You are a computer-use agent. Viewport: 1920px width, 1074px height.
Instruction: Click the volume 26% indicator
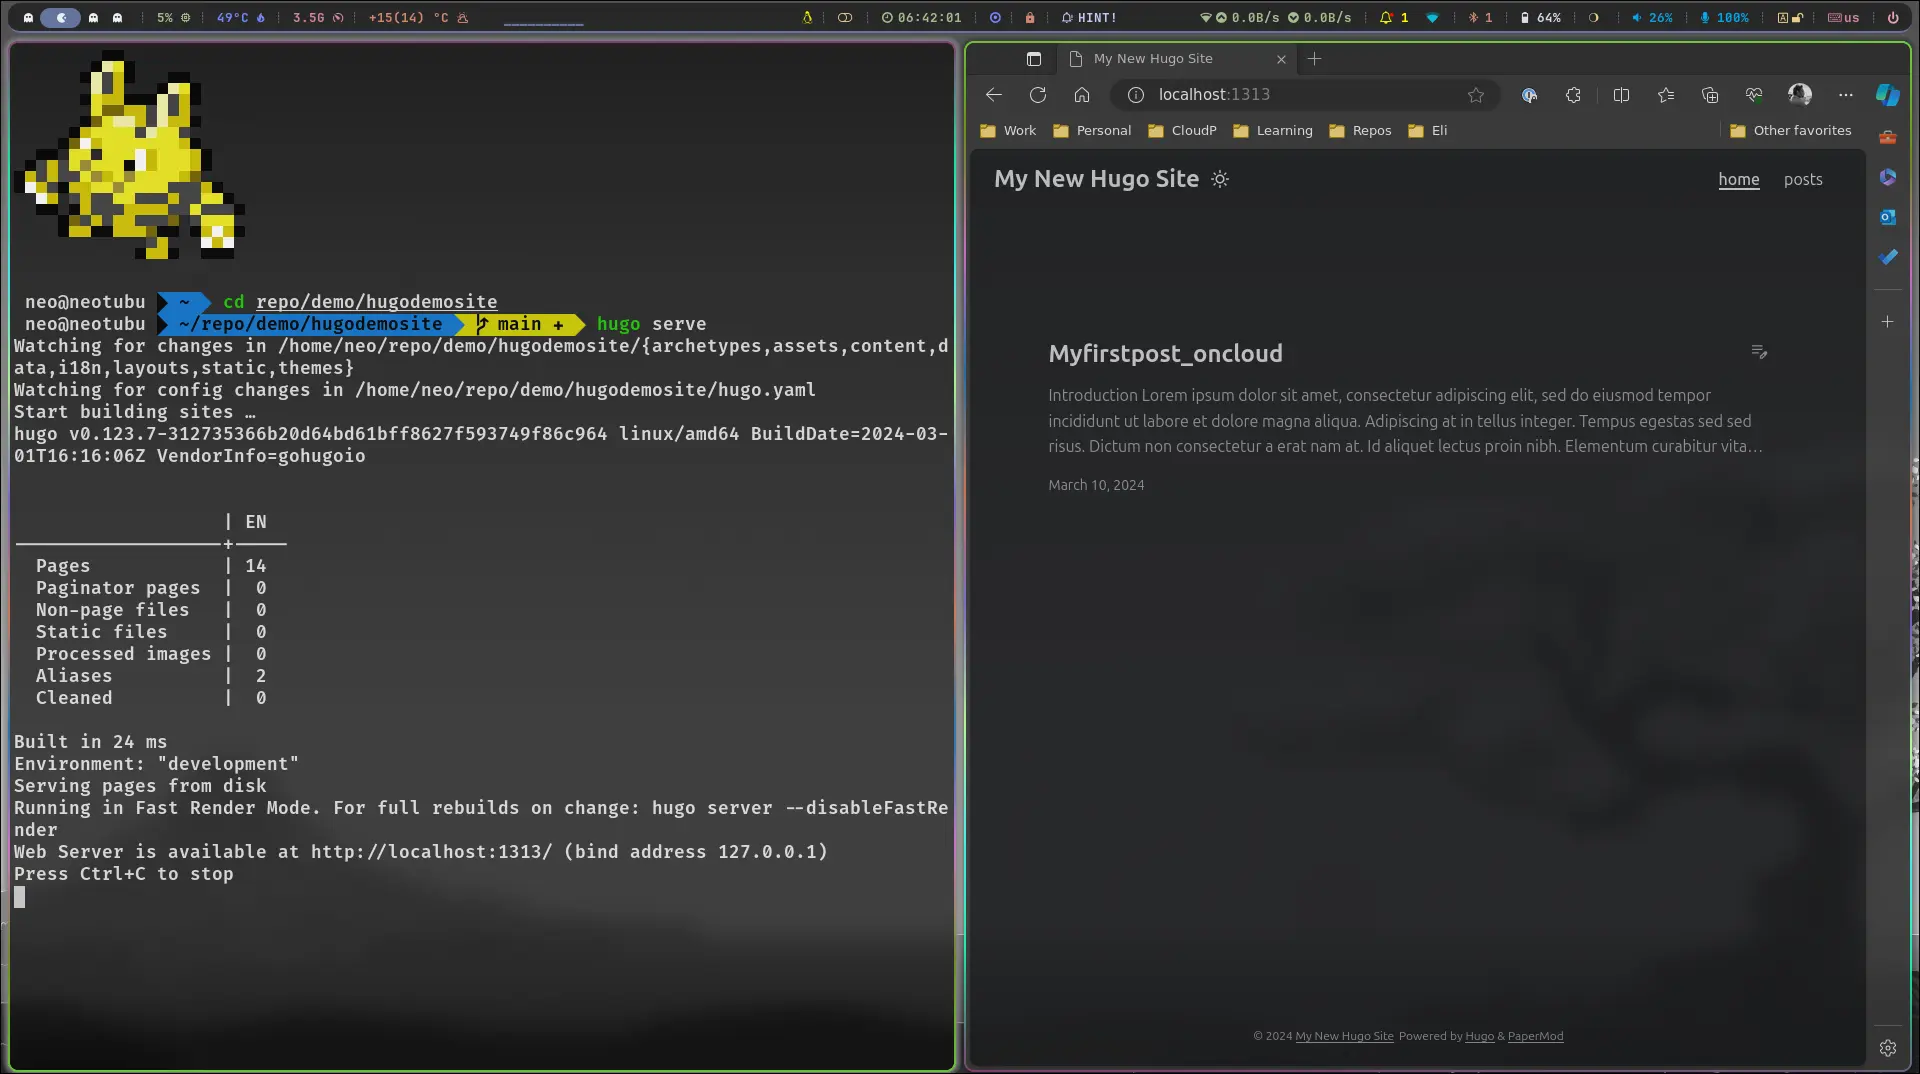click(1651, 17)
